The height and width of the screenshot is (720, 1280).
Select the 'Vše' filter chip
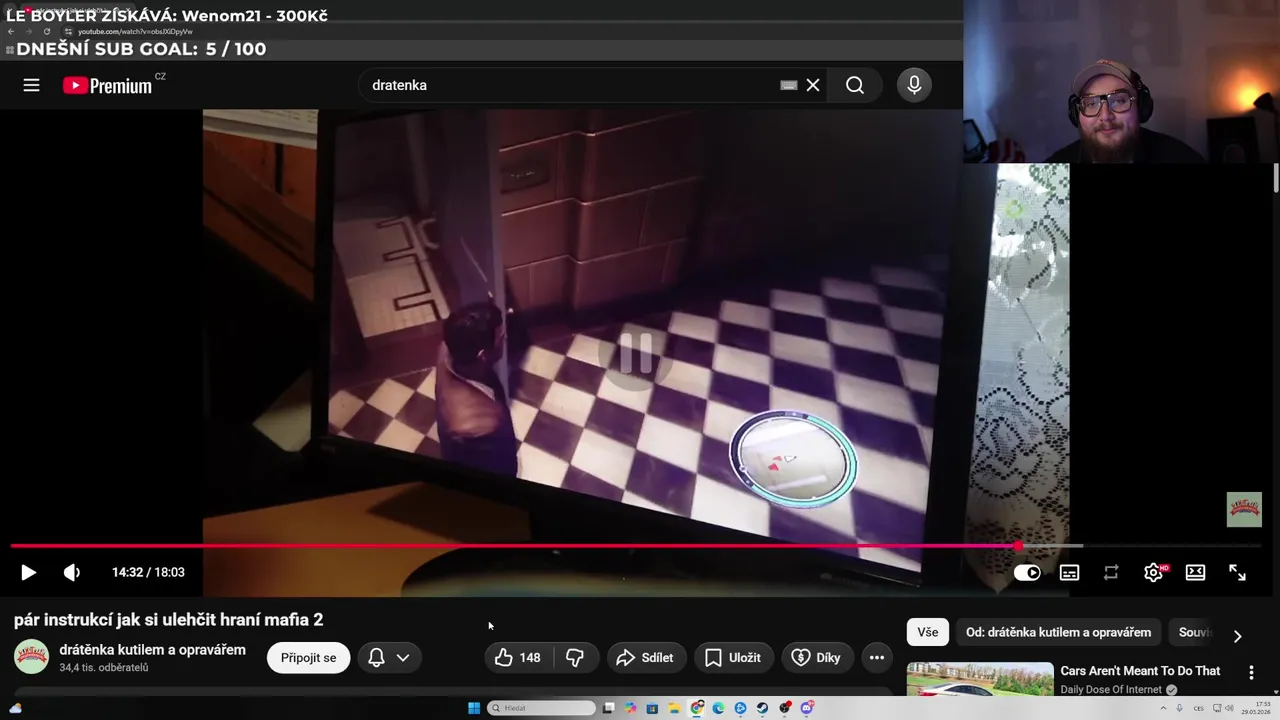pyautogui.click(x=928, y=632)
